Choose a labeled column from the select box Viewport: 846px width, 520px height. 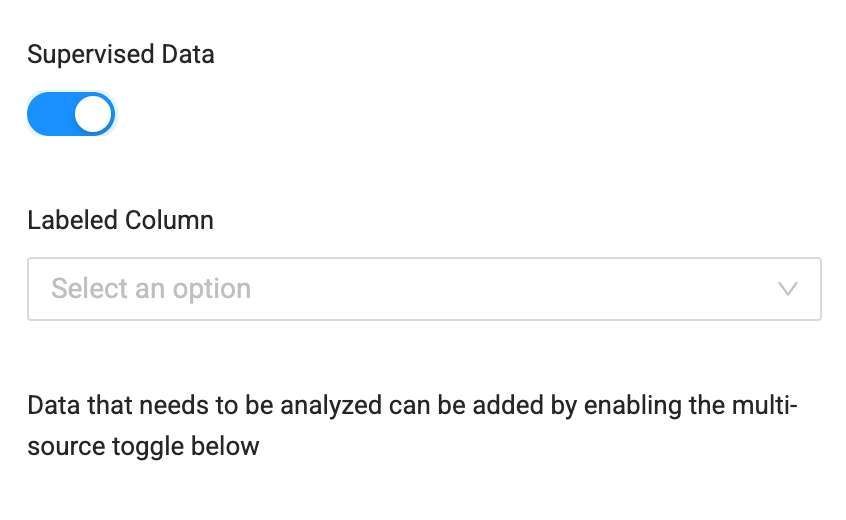[424, 289]
